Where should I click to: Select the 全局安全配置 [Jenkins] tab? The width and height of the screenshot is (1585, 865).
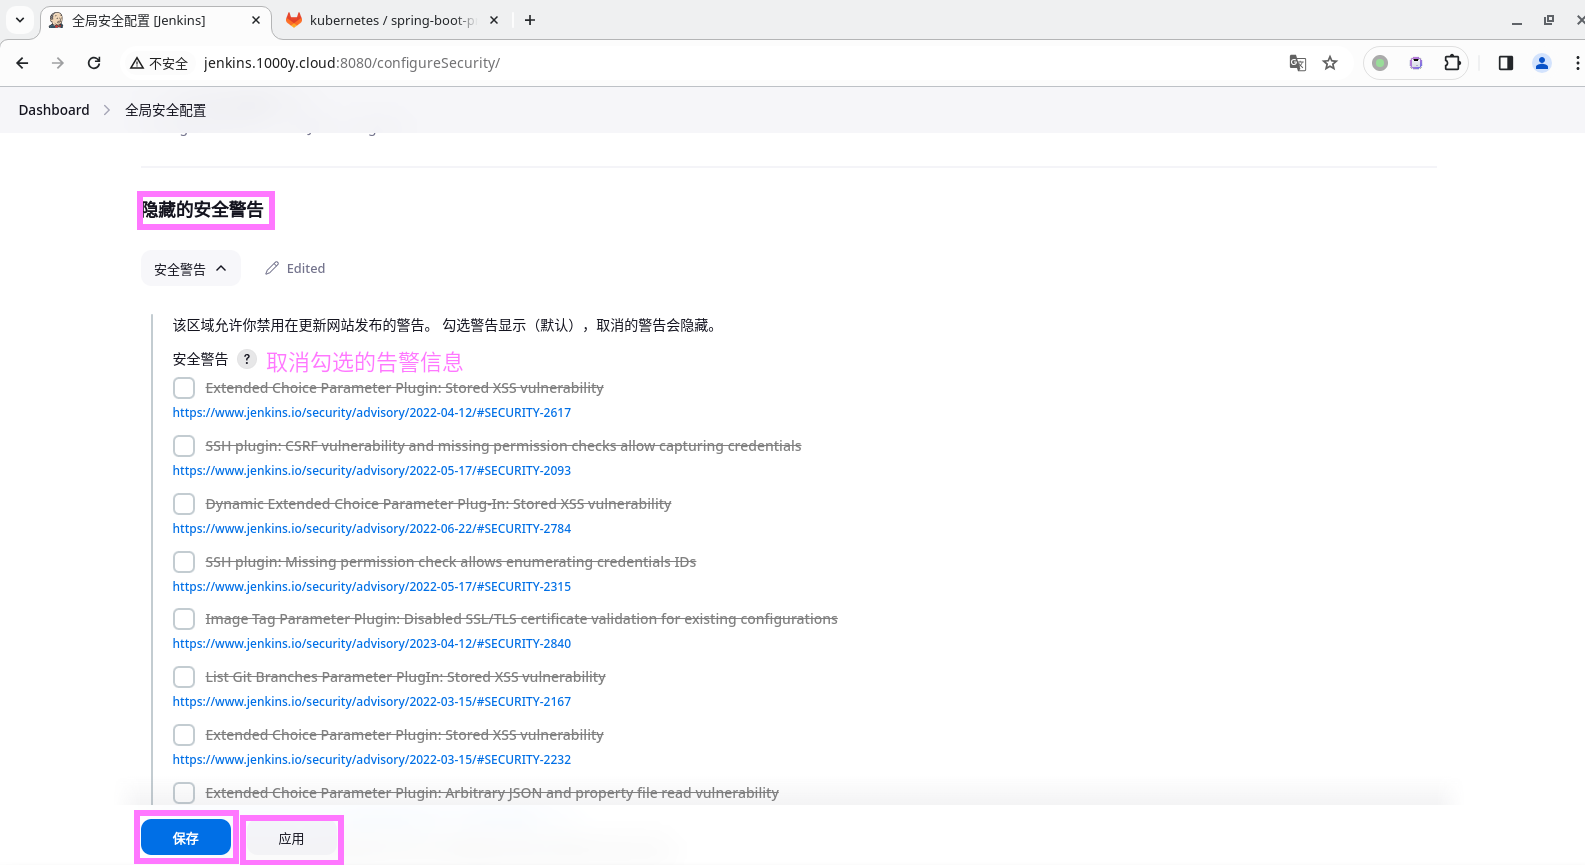coord(155,20)
